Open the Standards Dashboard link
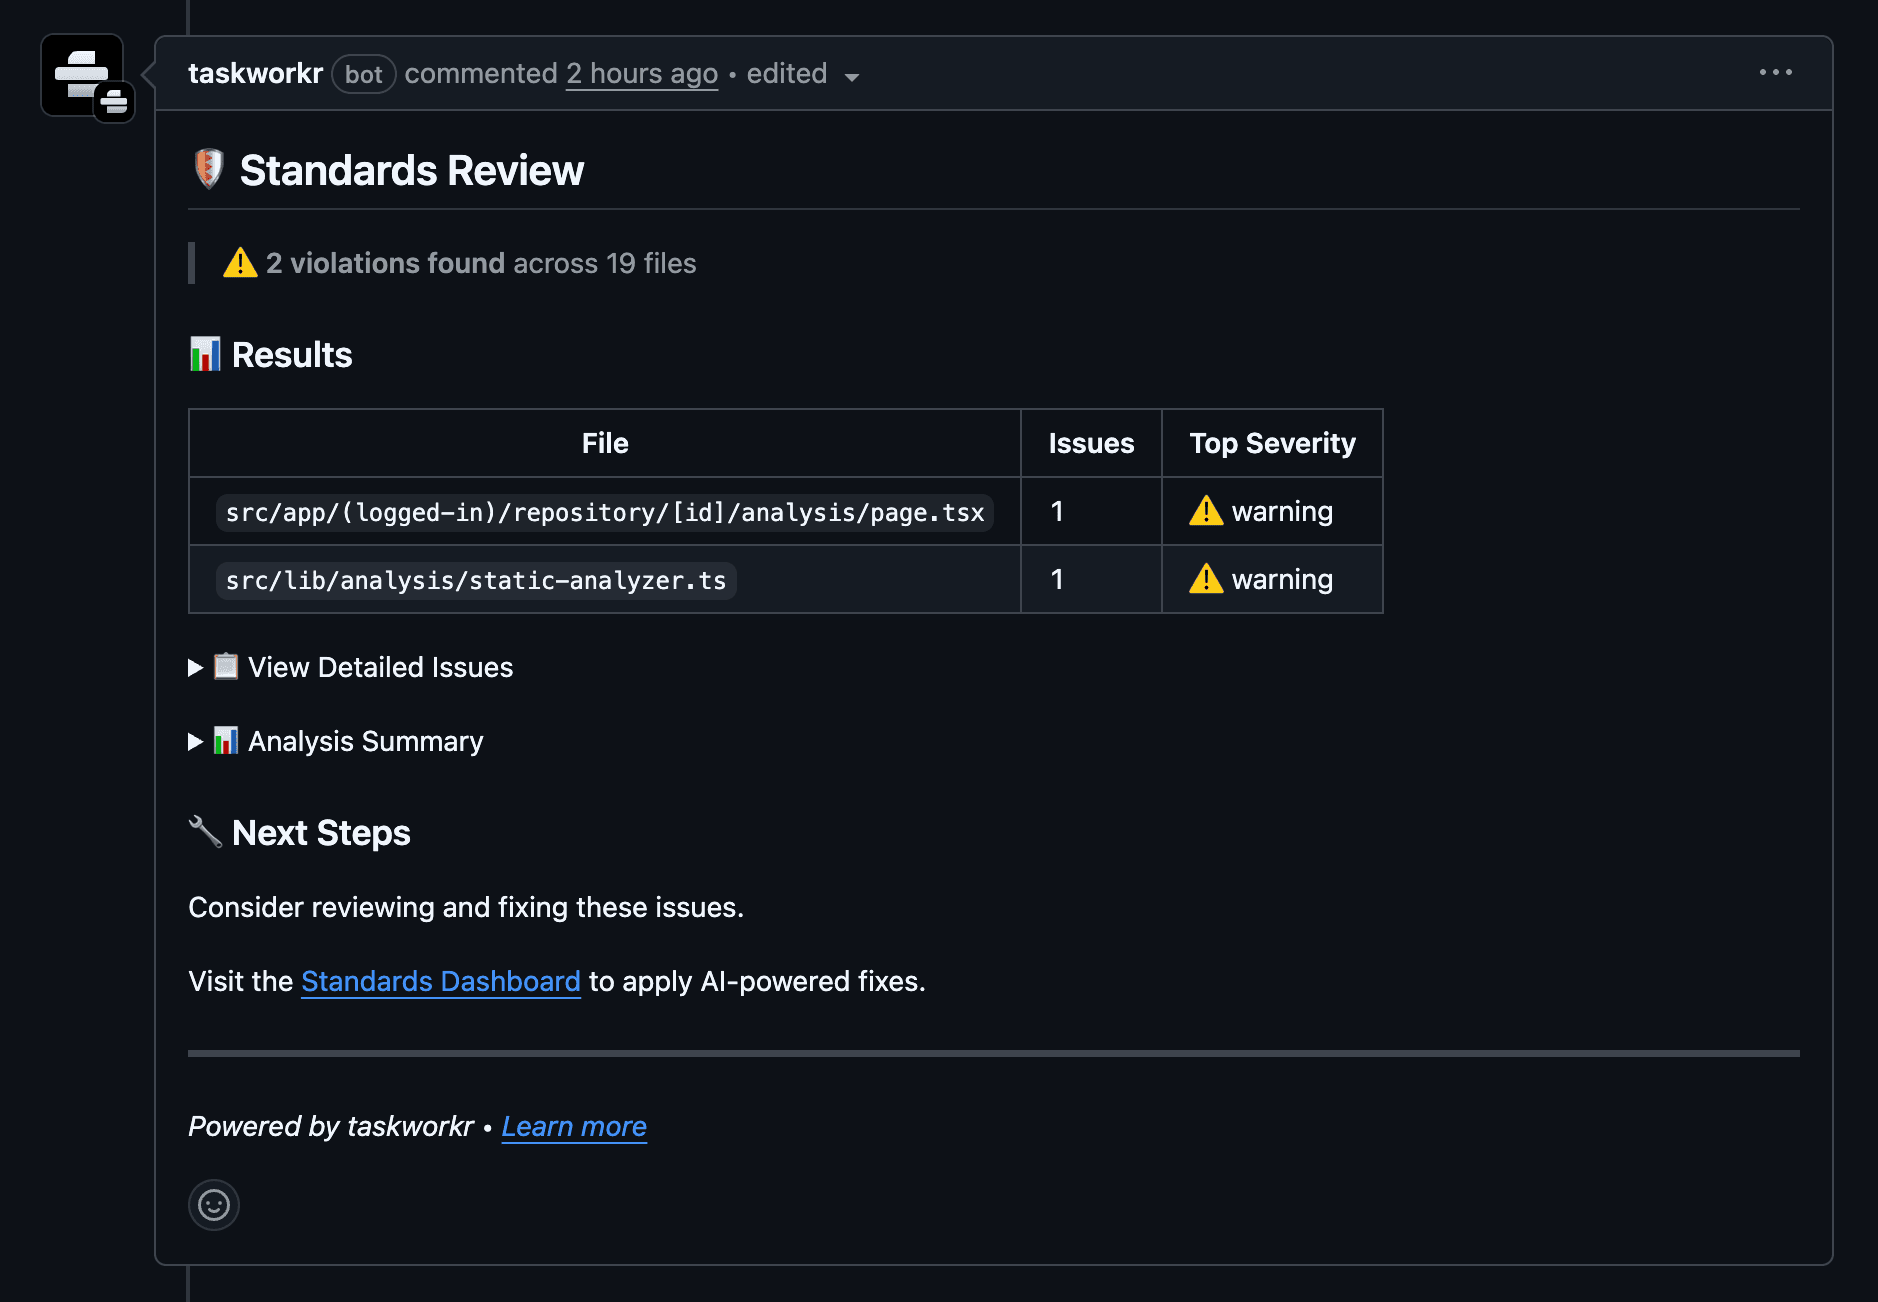This screenshot has width=1878, height=1302. [440, 981]
